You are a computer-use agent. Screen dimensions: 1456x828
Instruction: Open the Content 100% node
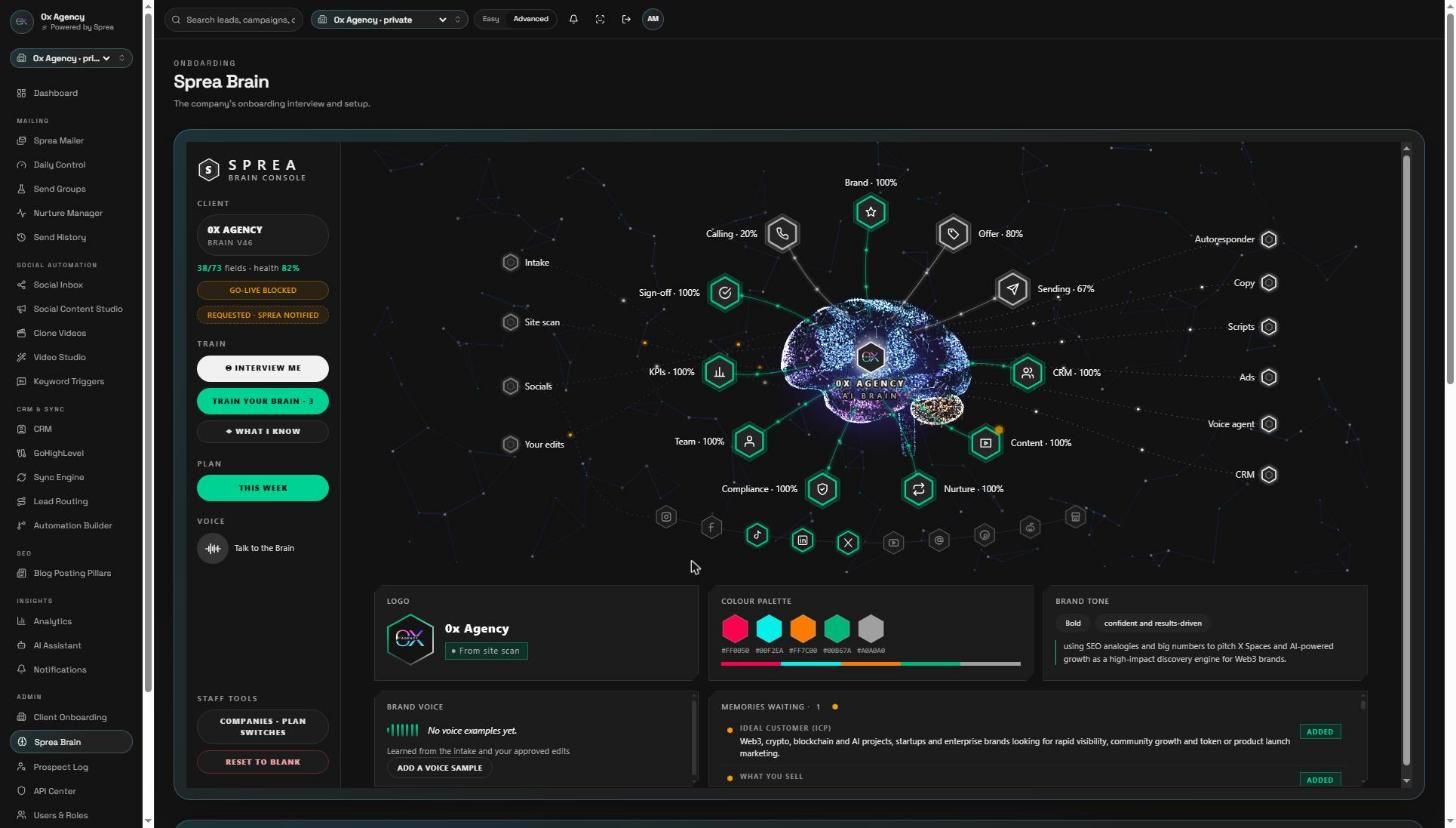[x=986, y=442]
